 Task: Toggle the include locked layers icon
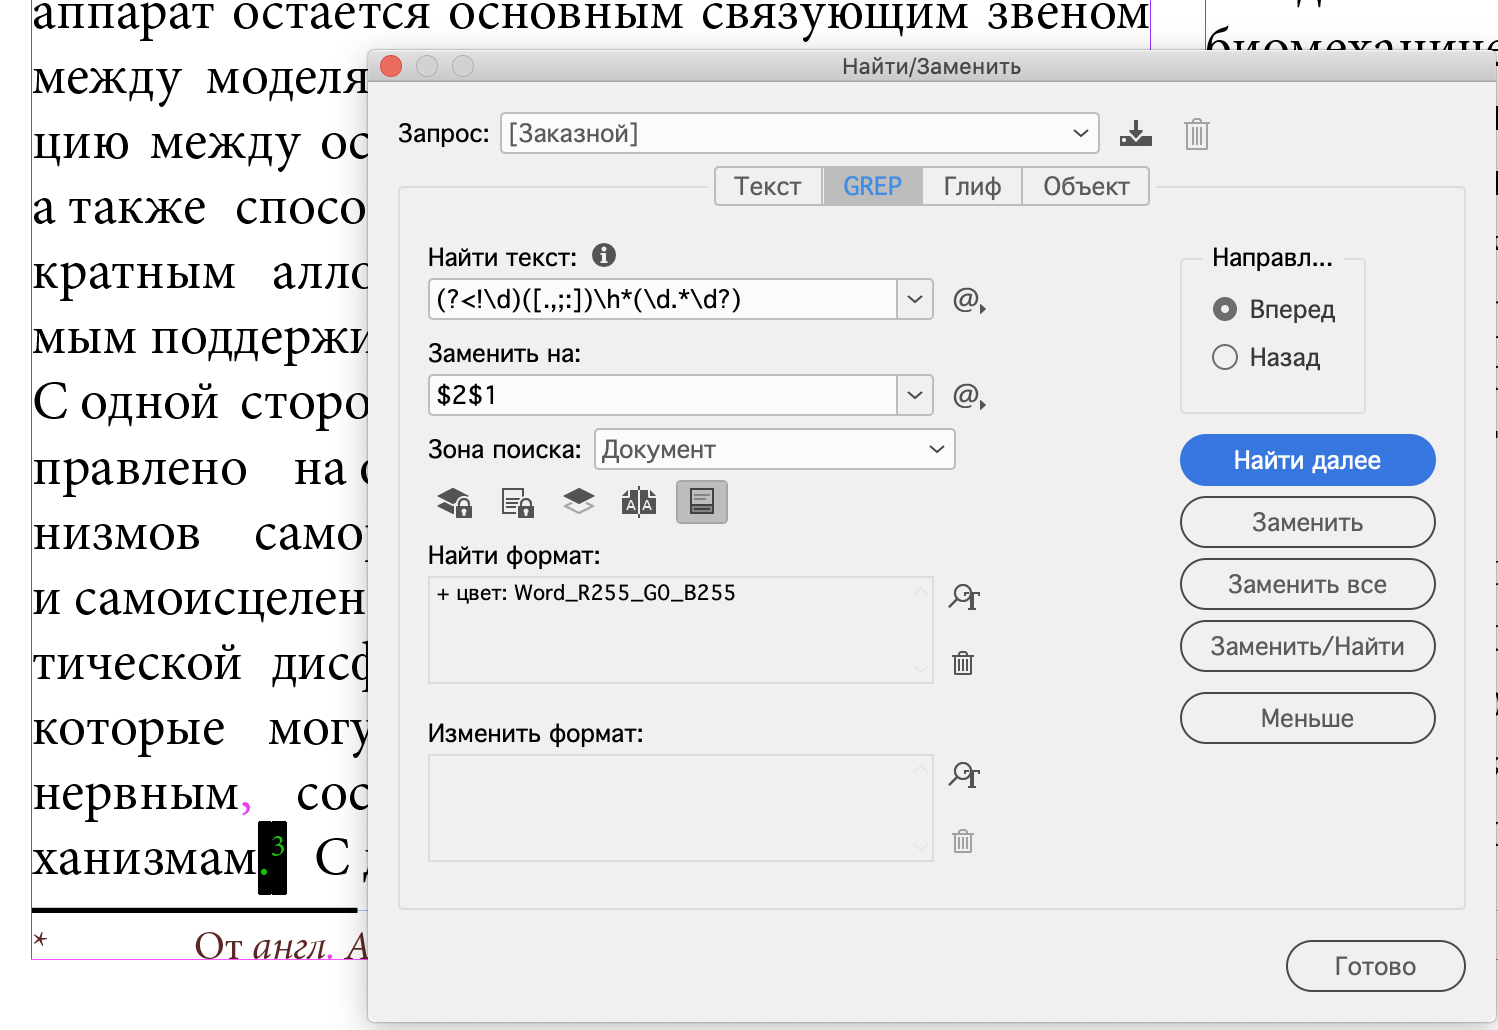tap(455, 502)
